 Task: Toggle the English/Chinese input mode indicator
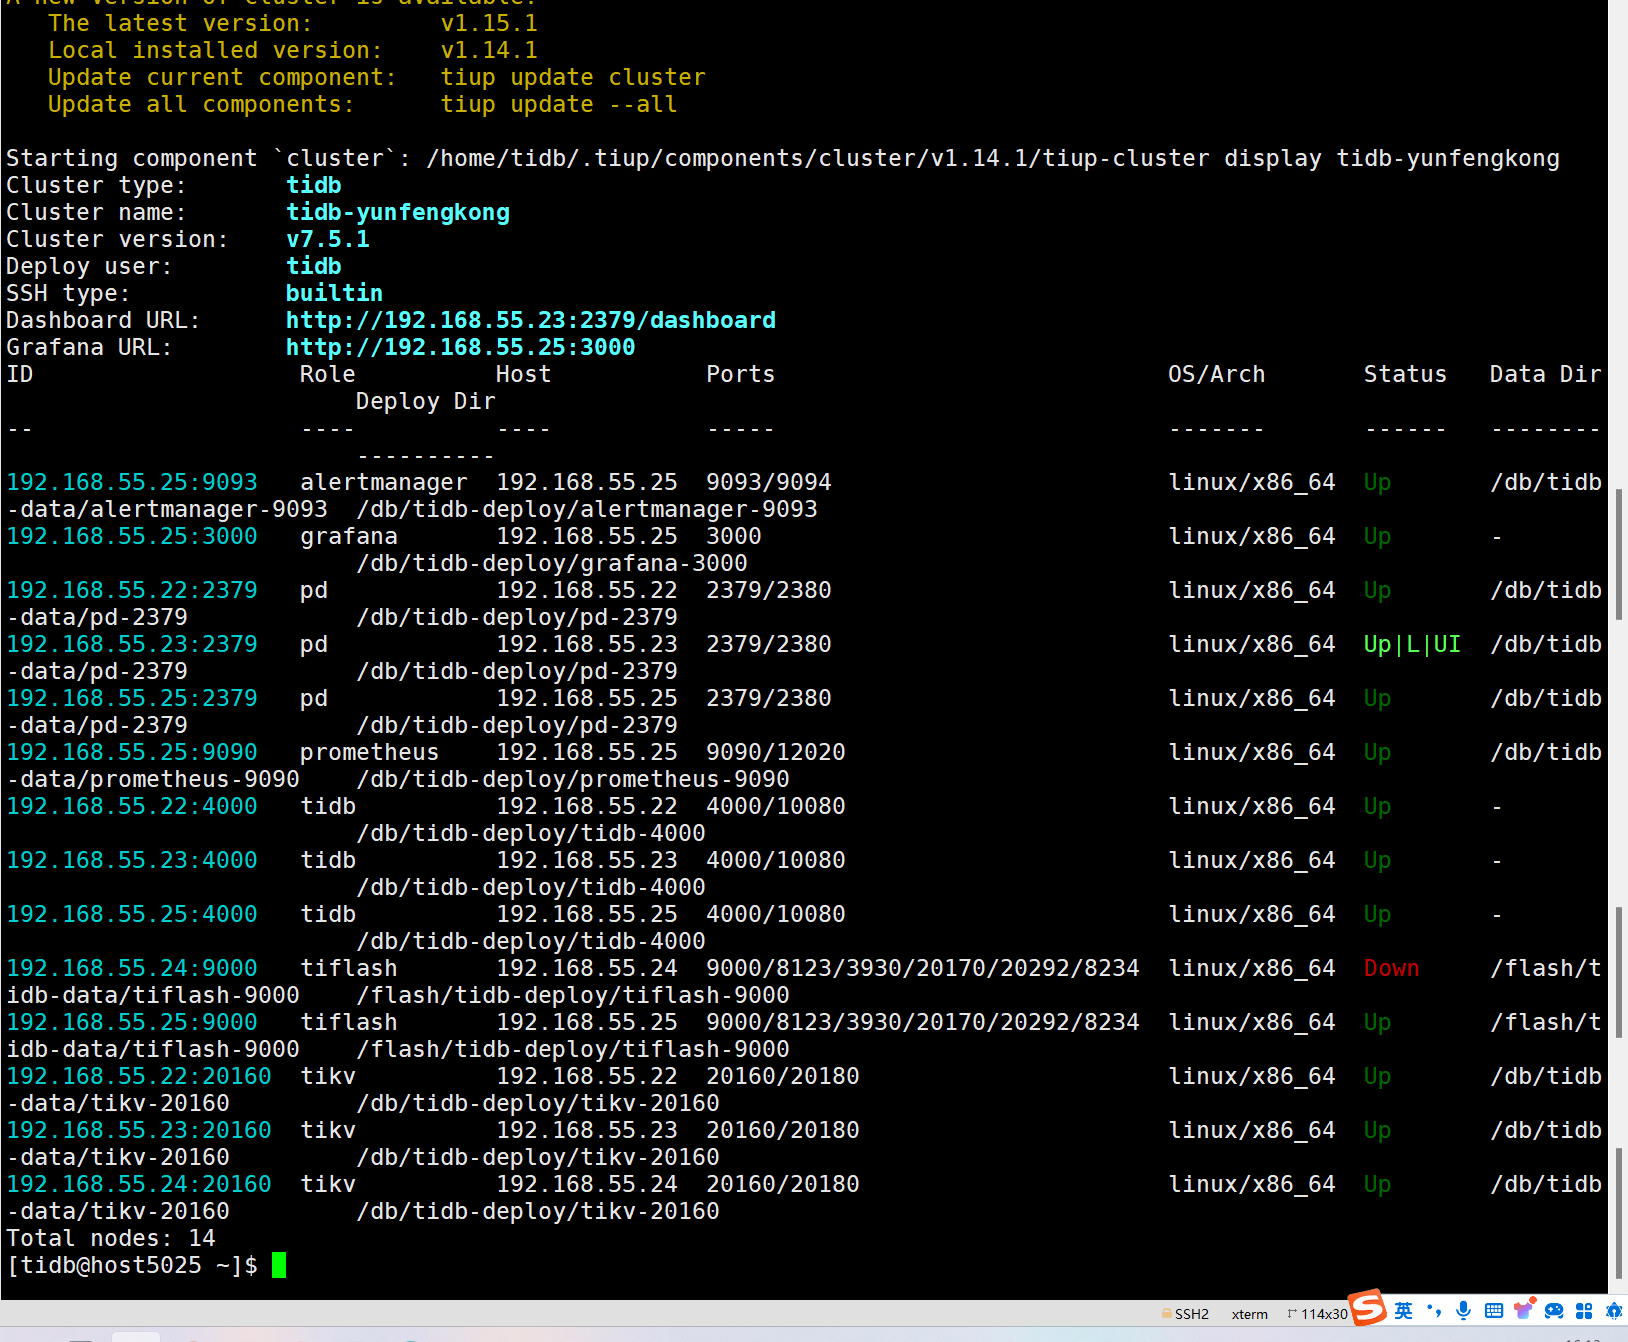(1404, 1311)
